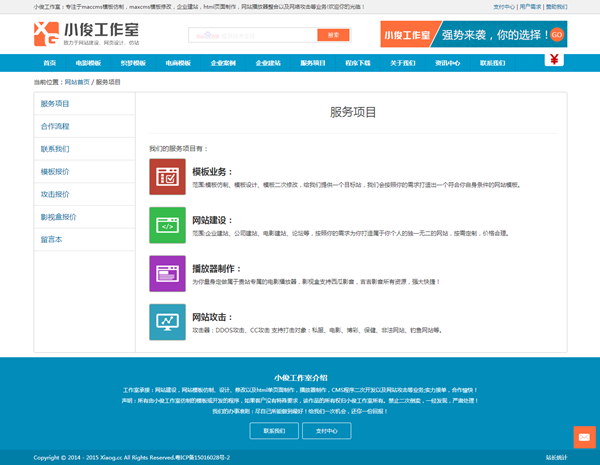Viewport: 600px width, 465px height.
Task: Open 织梦模板 in the navigation bar
Action: point(133,63)
